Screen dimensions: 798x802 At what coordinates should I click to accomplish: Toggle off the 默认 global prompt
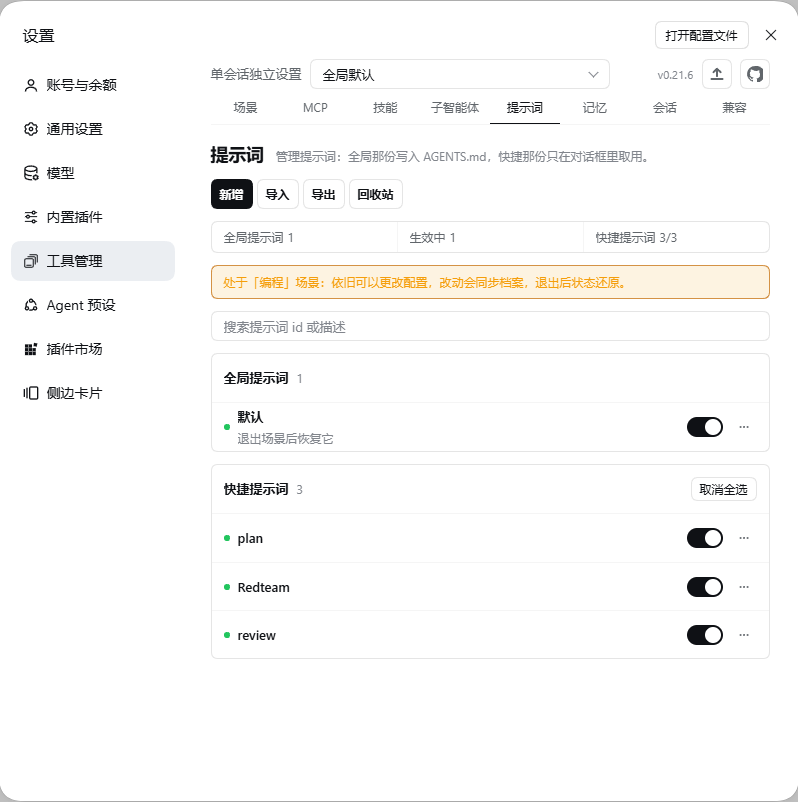(704, 427)
